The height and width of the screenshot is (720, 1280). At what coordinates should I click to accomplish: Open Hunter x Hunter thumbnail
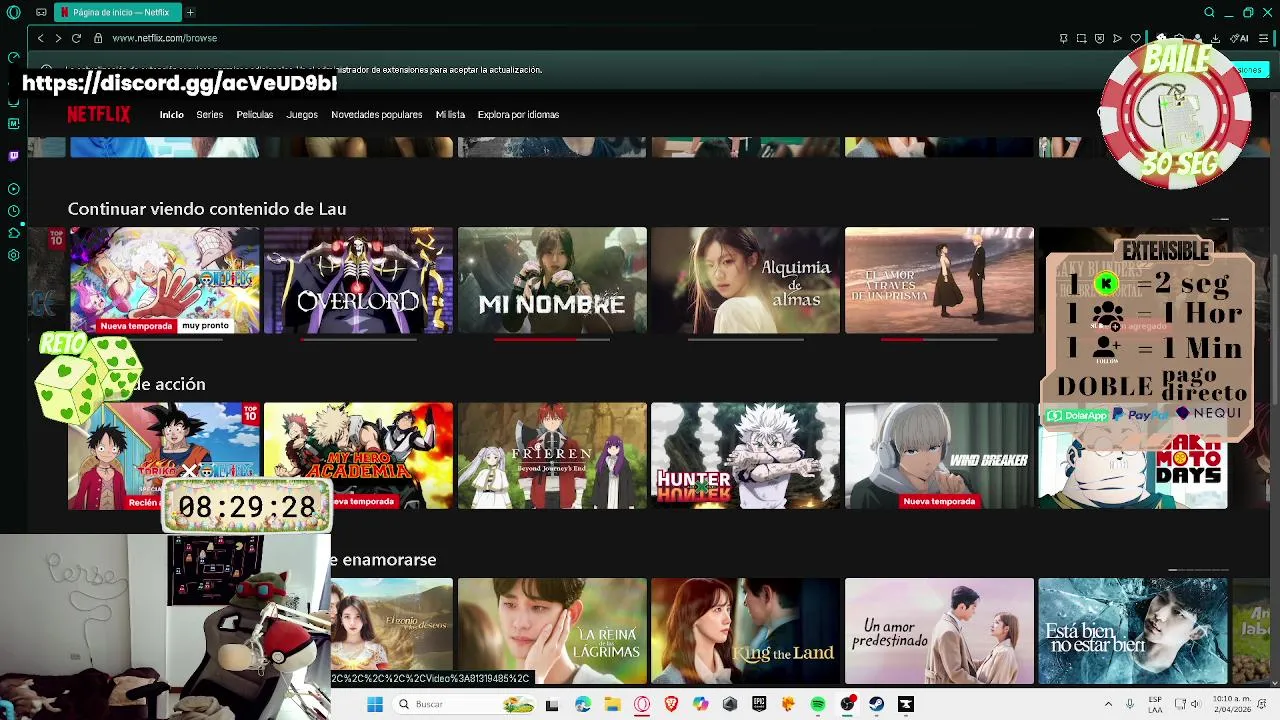point(745,455)
